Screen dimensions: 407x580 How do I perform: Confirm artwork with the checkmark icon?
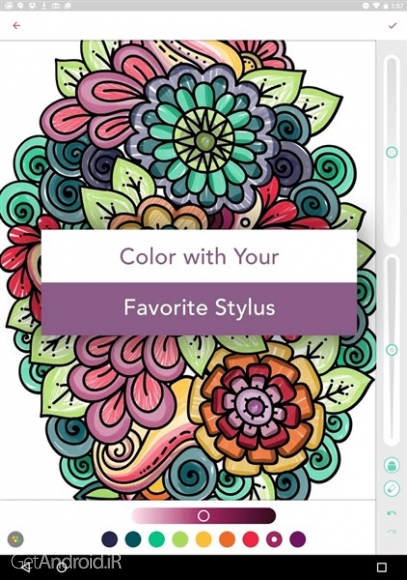coord(393,25)
